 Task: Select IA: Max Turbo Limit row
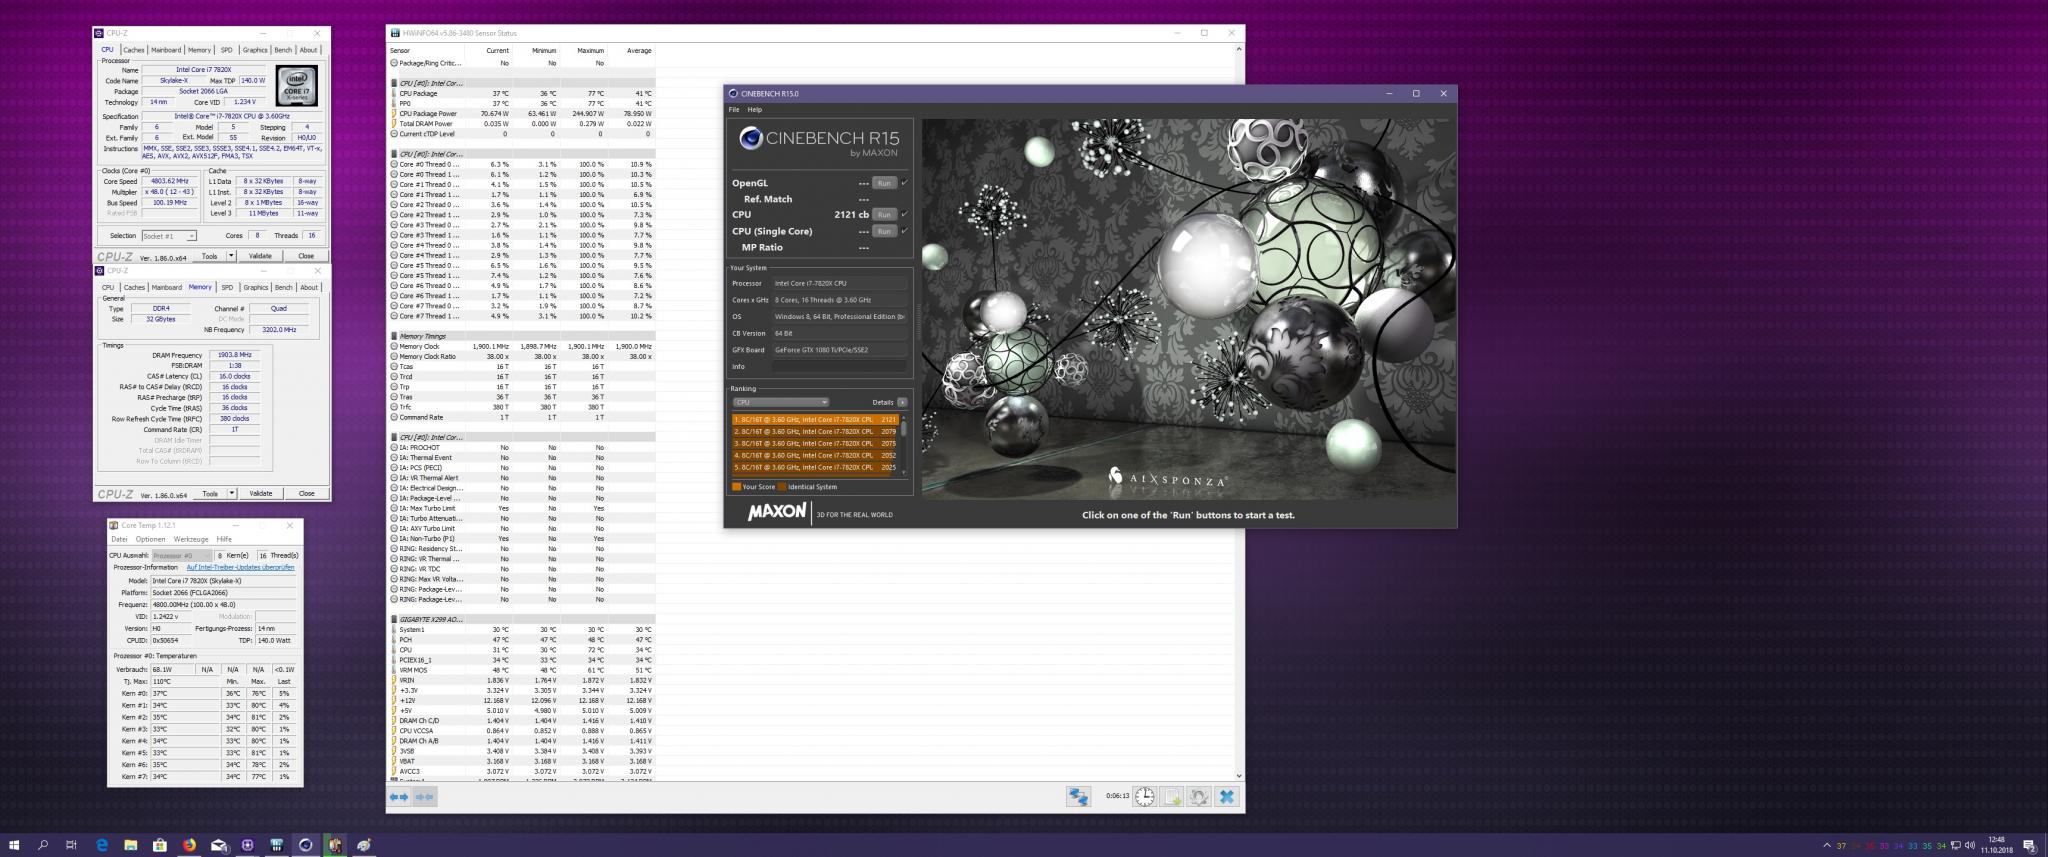coord(521,508)
